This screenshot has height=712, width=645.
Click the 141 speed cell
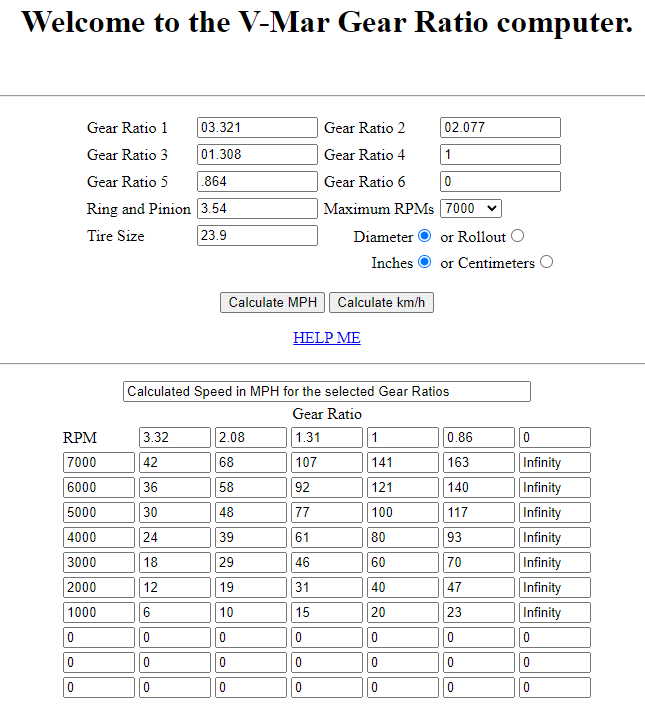403,462
